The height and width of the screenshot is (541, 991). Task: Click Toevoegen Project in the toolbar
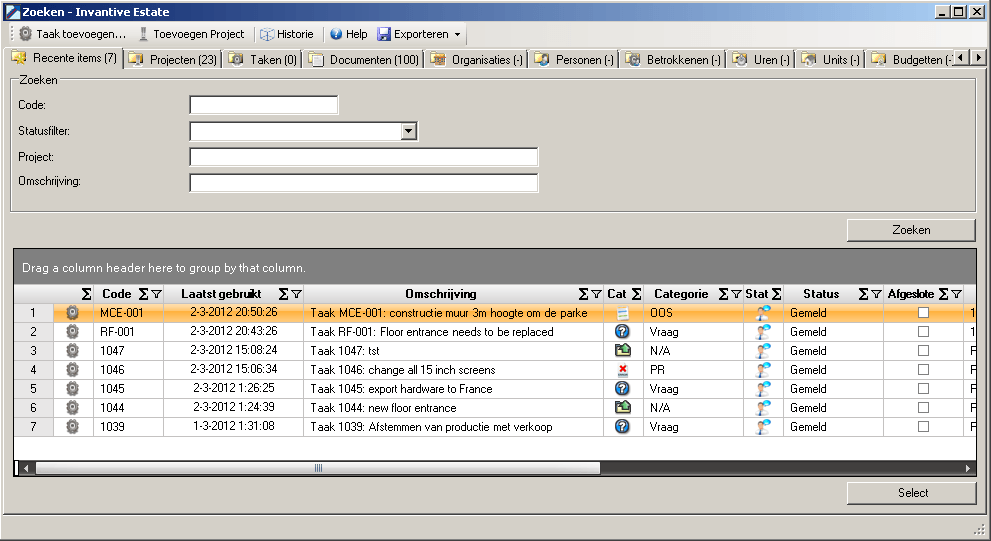(192, 34)
